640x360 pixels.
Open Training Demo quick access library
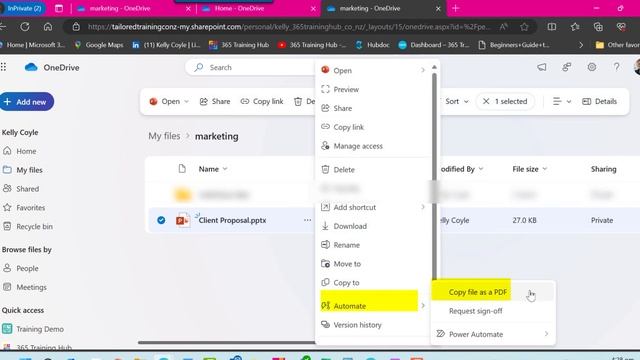tap(40, 329)
